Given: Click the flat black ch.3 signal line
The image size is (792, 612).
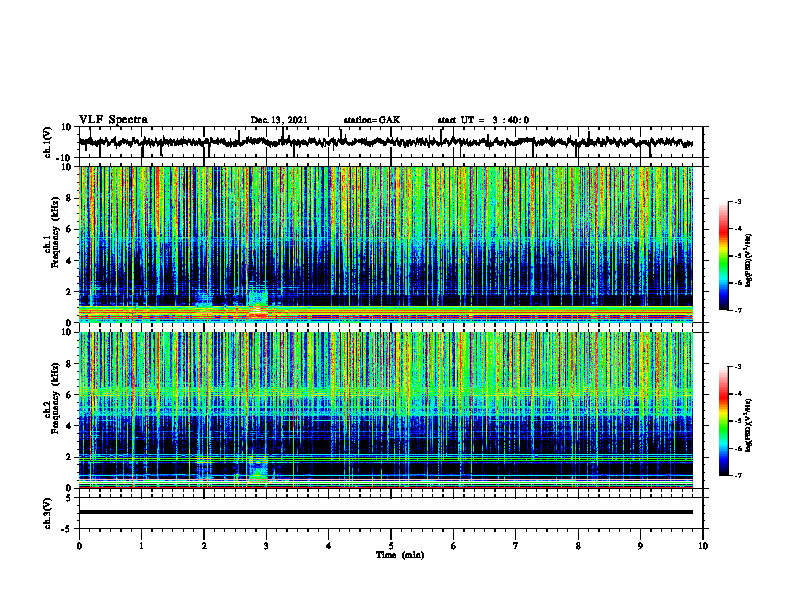Looking at the screenshot, I should tap(385, 512).
